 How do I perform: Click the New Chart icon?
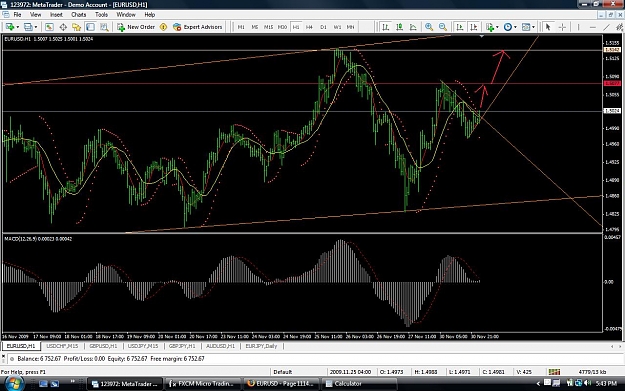coord(10,27)
